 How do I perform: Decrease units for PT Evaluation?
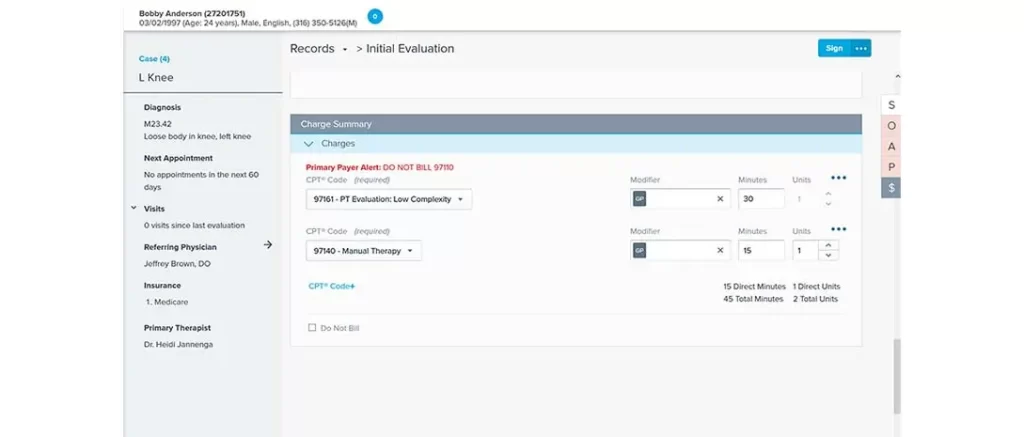[828, 204]
